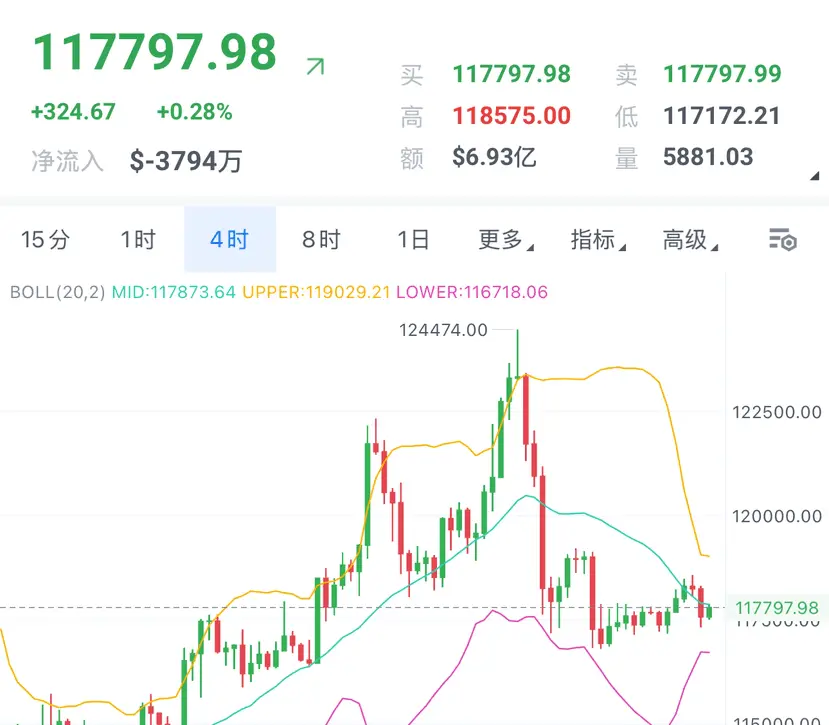Open the chart settings icon

pos(782,240)
